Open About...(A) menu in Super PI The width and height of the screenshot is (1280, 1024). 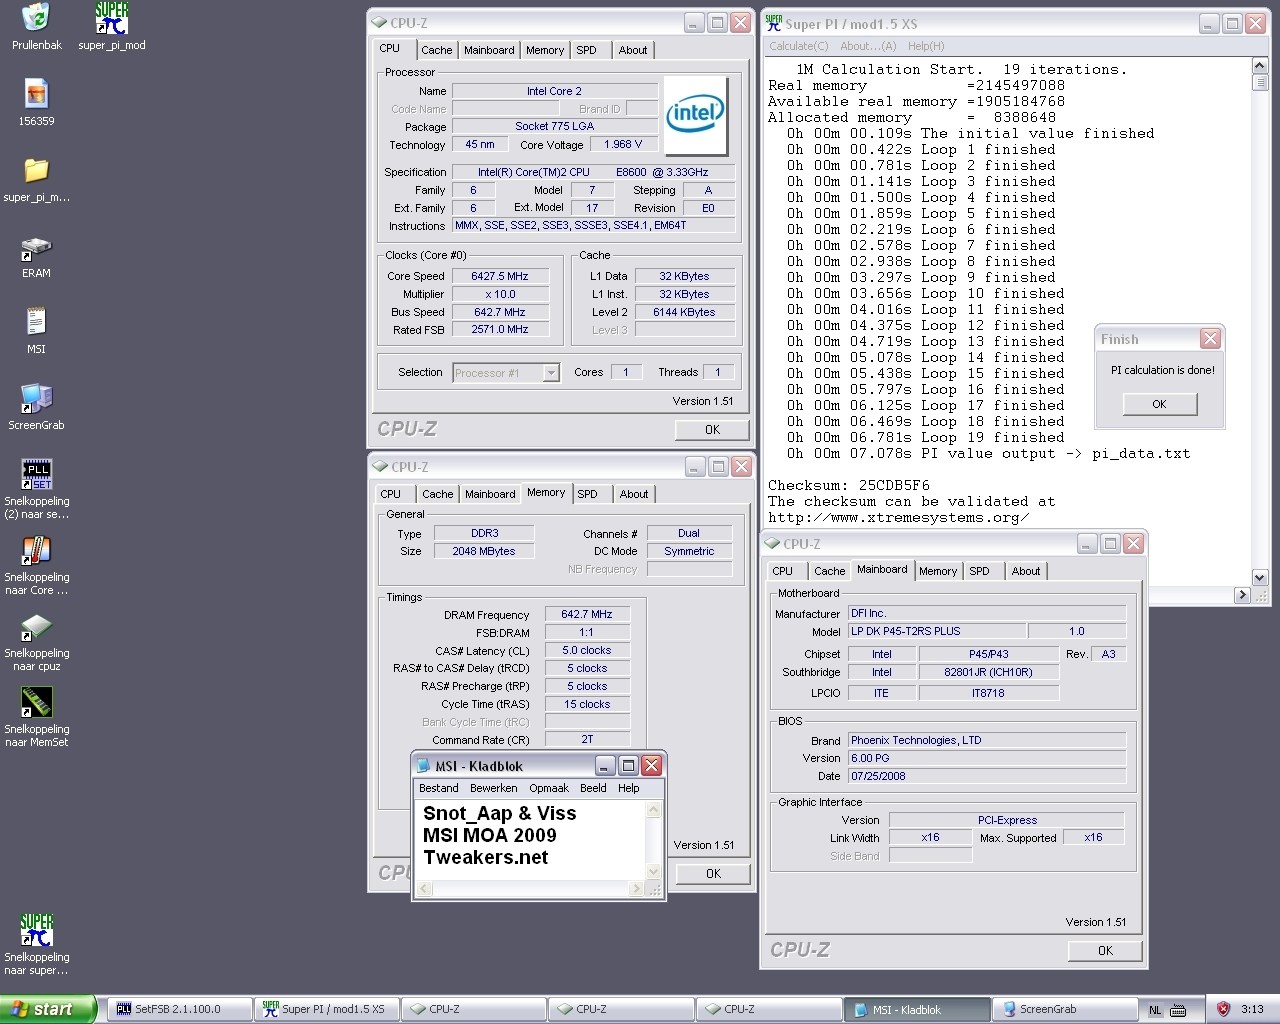pos(868,46)
